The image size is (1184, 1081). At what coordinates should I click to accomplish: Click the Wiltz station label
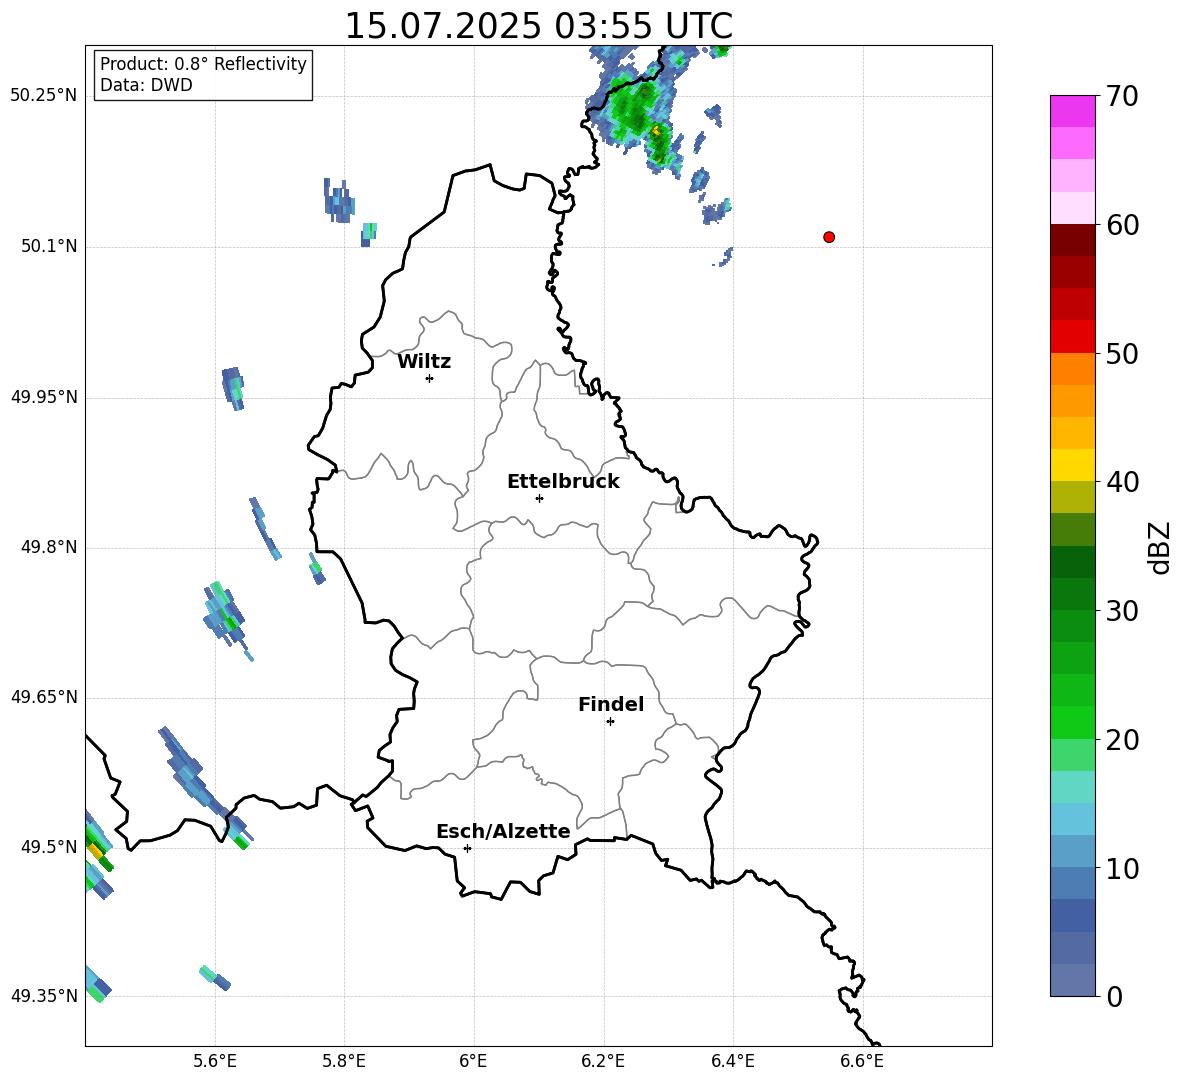[x=424, y=362]
